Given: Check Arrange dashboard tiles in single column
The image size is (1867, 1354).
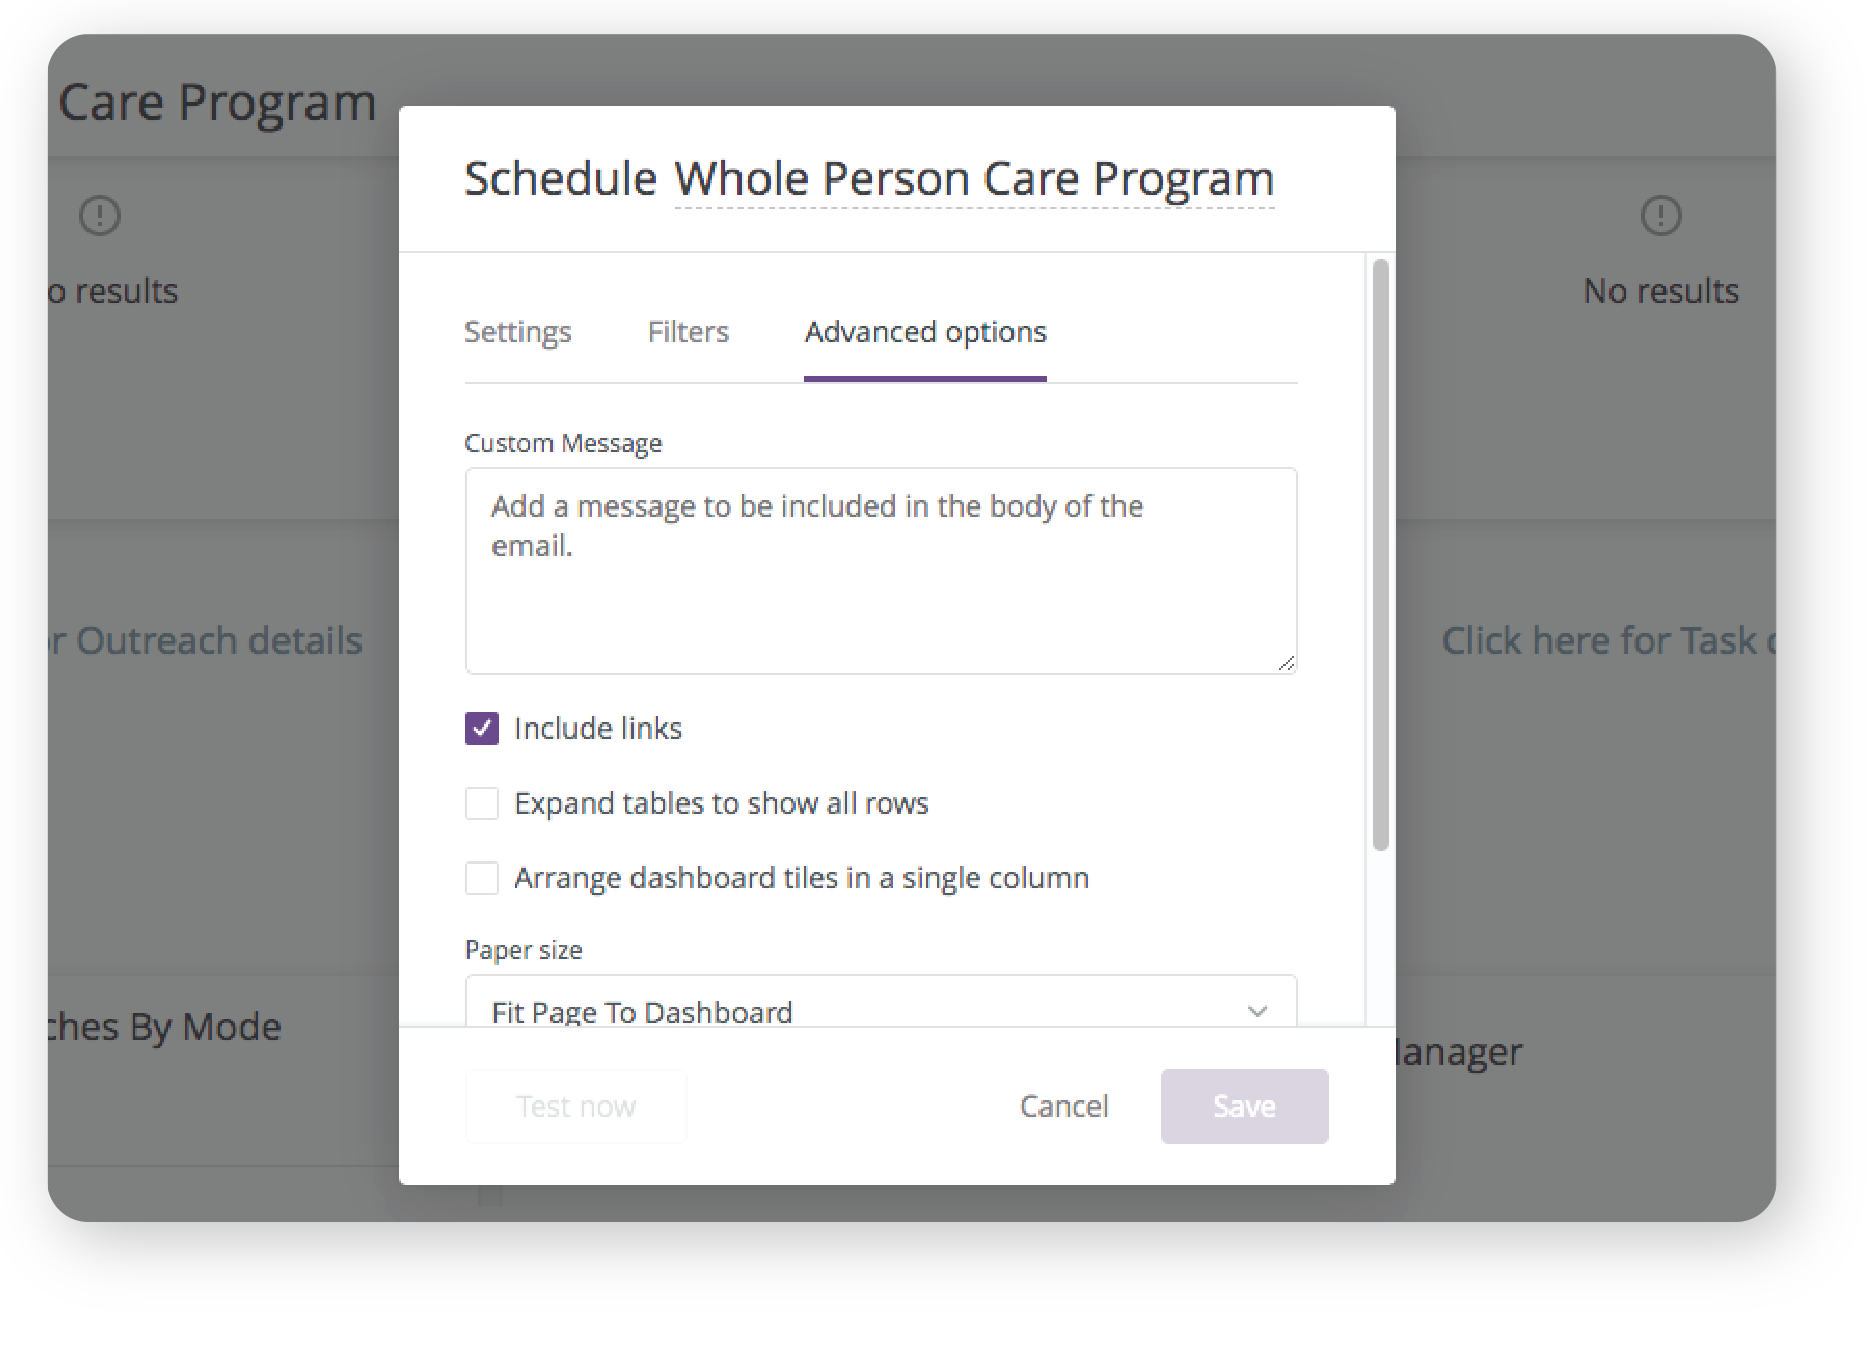Looking at the screenshot, I should [482, 878].
